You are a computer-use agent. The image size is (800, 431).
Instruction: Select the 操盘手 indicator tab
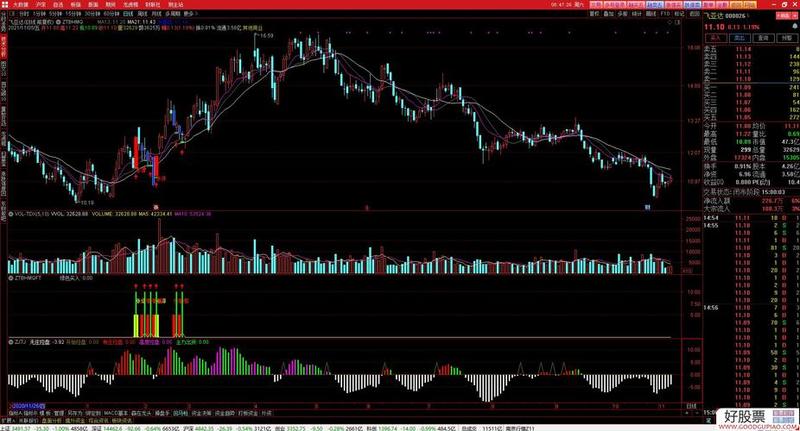(x=162, y=413)
